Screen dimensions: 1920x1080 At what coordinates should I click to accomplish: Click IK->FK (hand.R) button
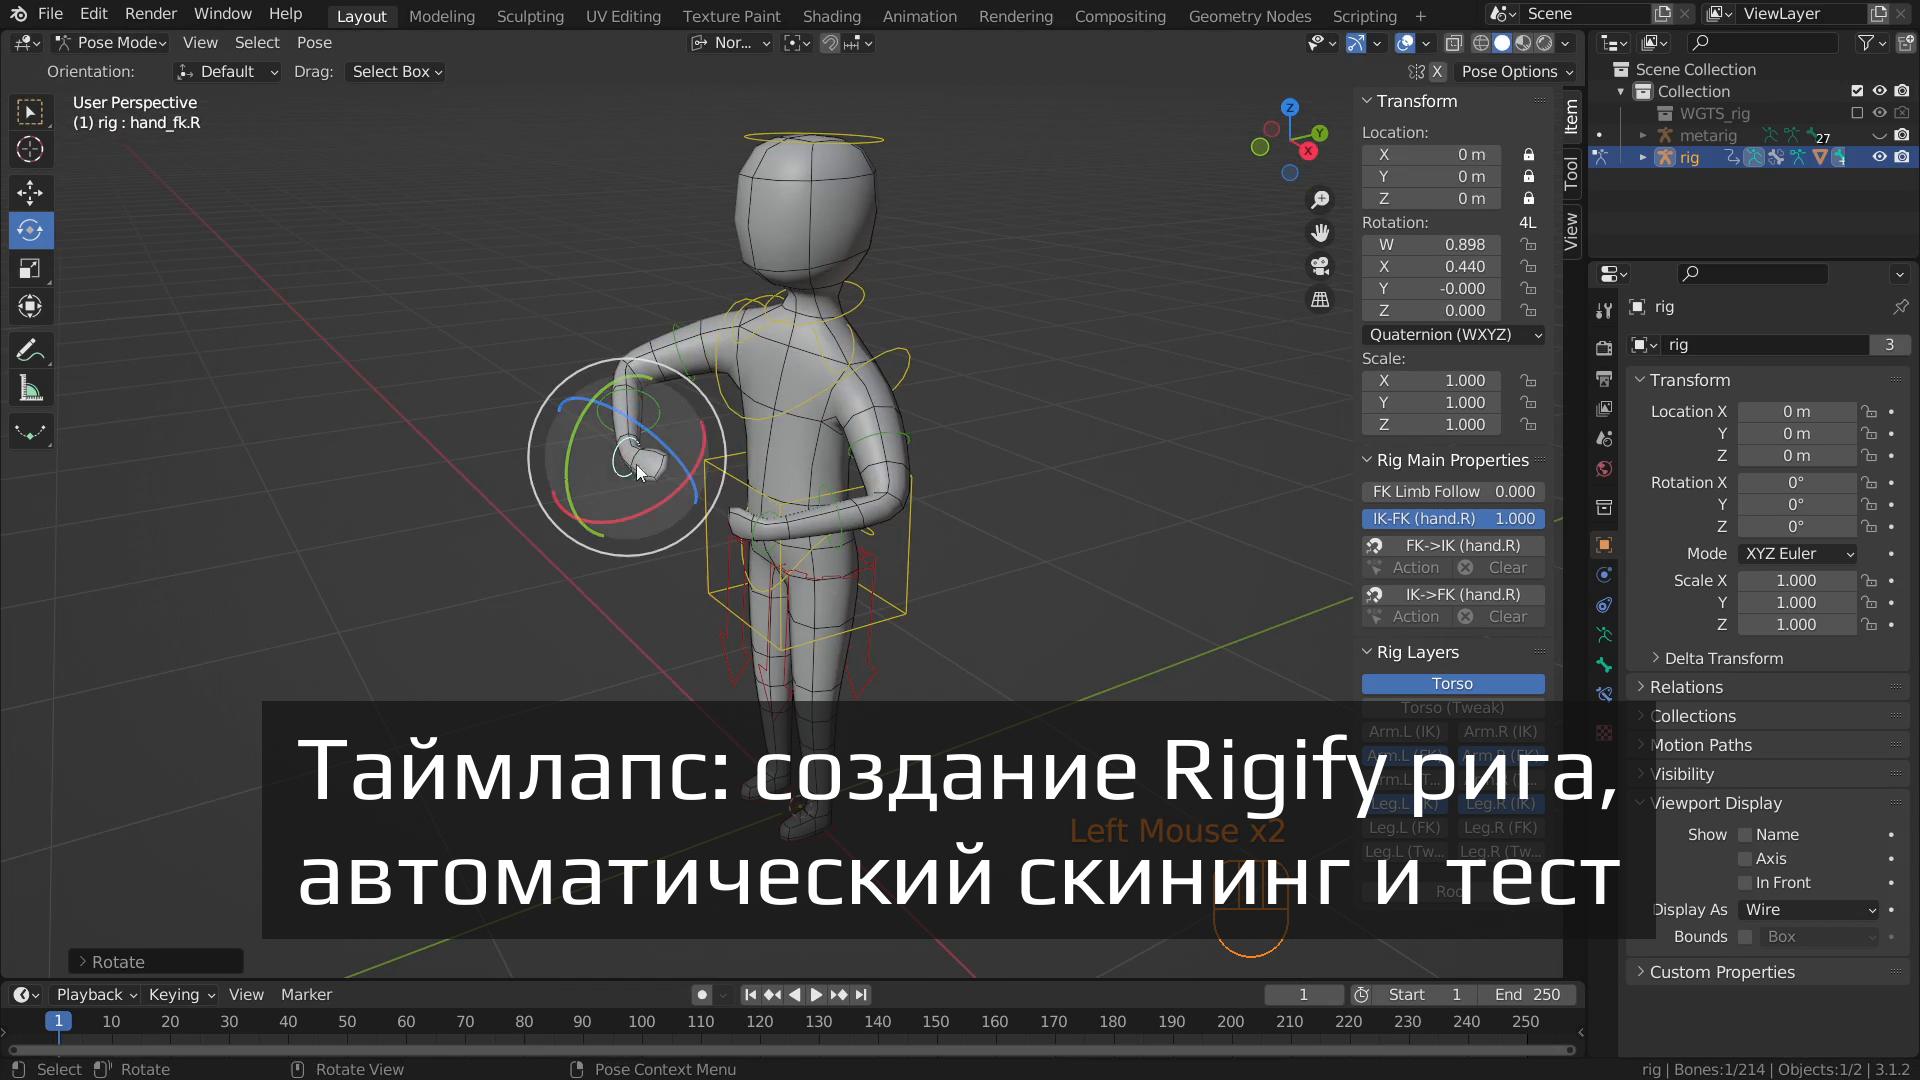[1462, 593]
